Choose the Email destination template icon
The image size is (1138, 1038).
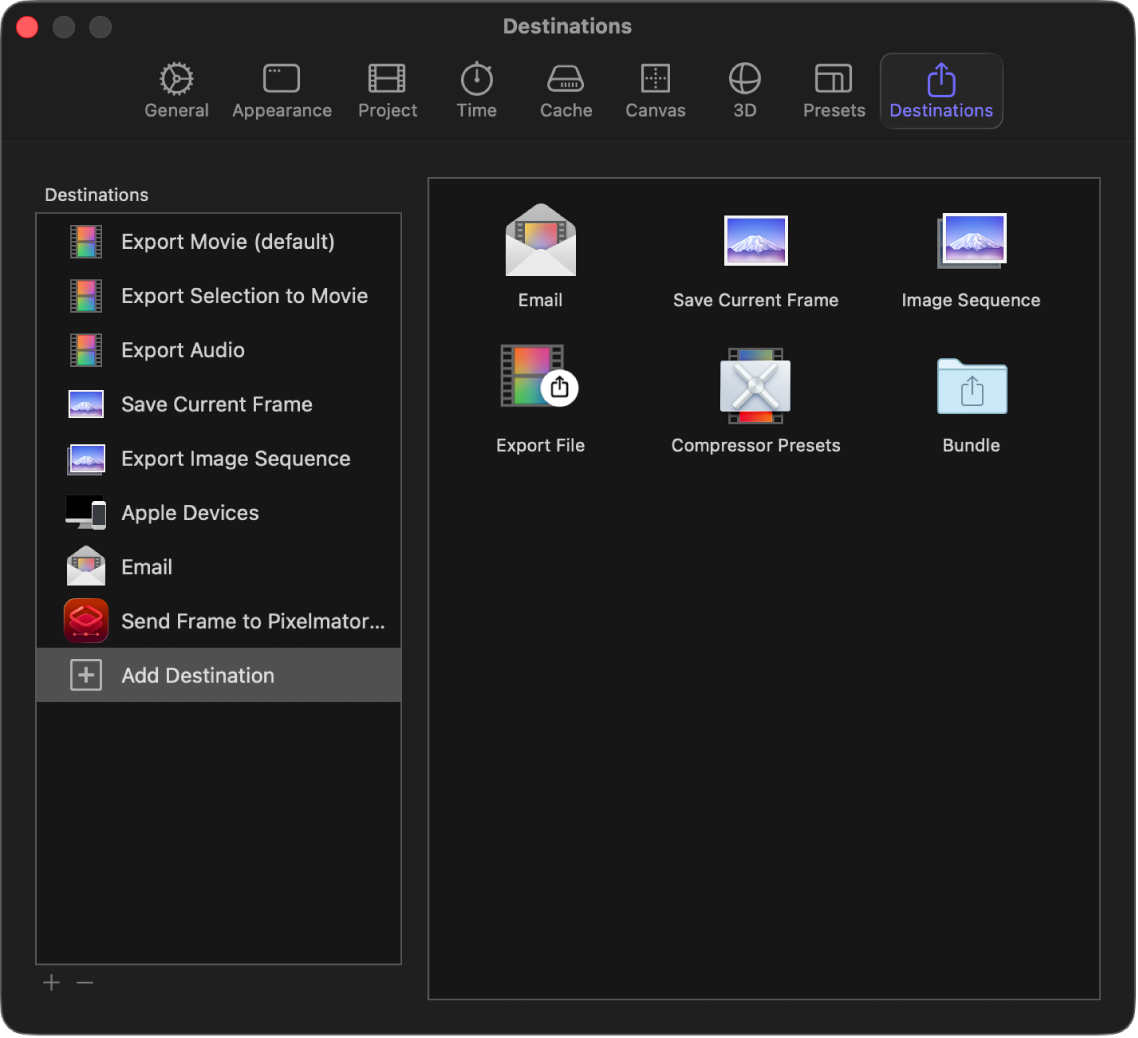[541, 240]
